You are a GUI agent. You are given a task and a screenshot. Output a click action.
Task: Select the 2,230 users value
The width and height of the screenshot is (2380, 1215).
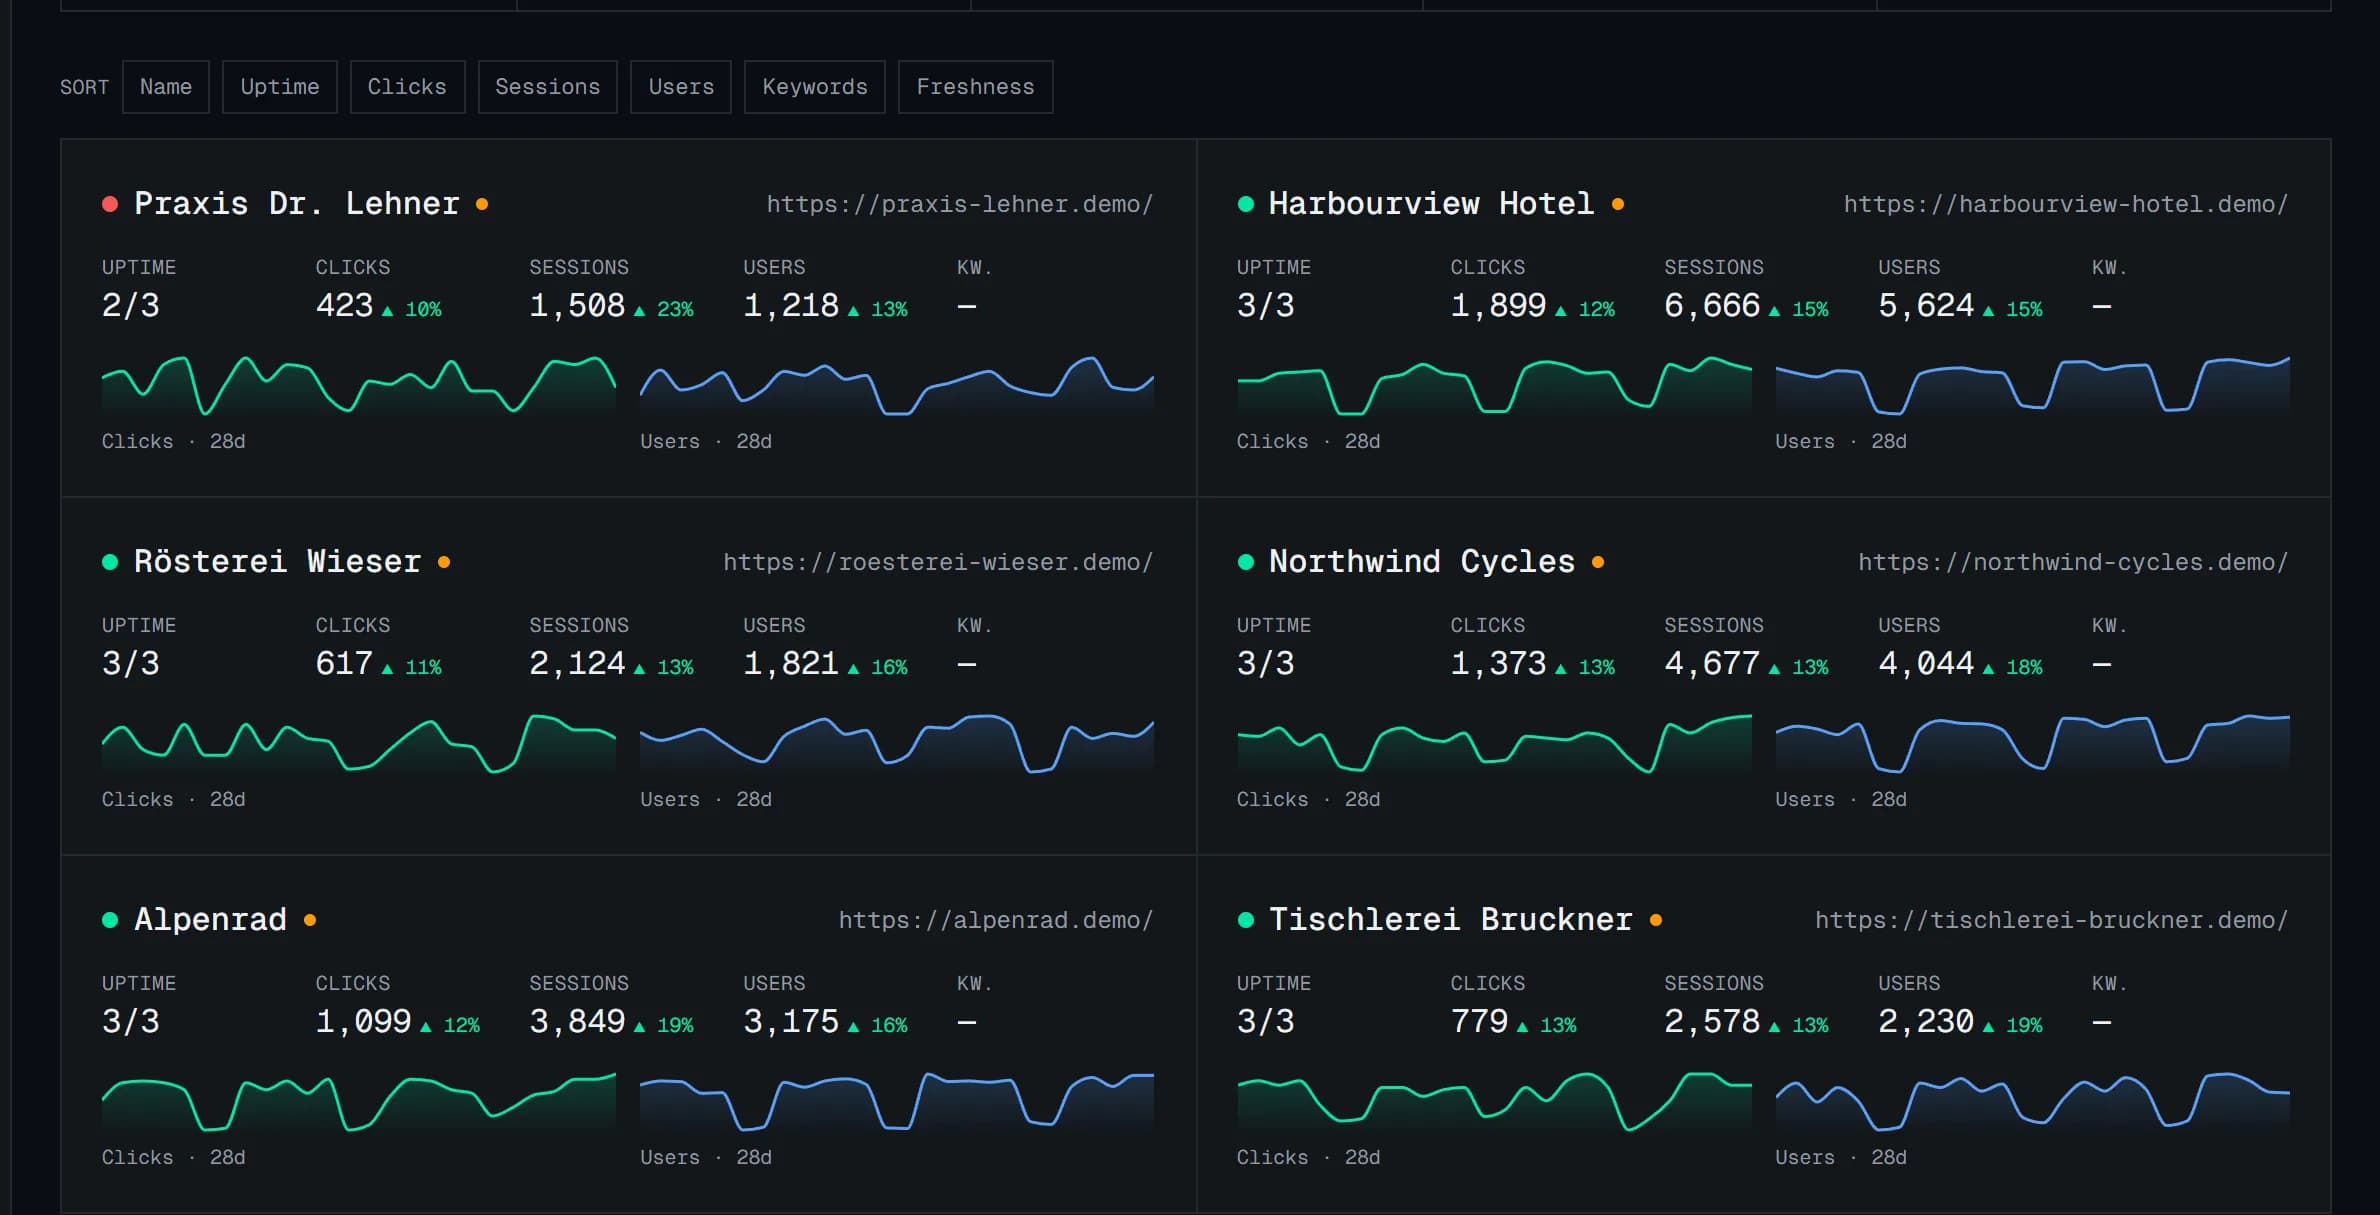click(x=1926, y=1021)
